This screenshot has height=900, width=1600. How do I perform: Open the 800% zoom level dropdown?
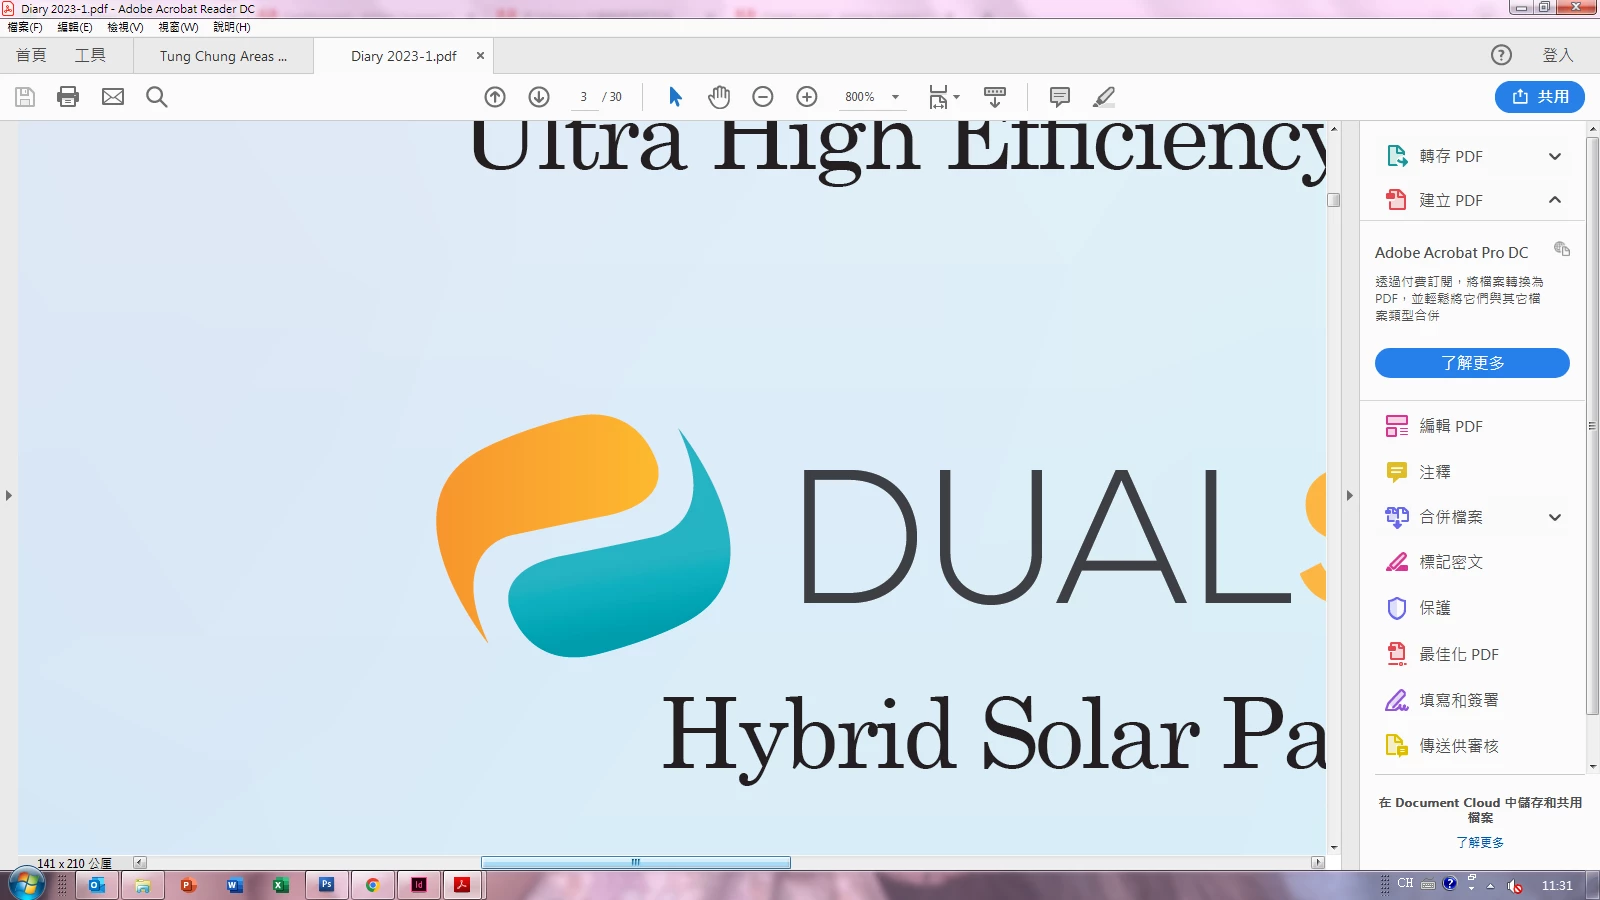click(x=895, y=97)
